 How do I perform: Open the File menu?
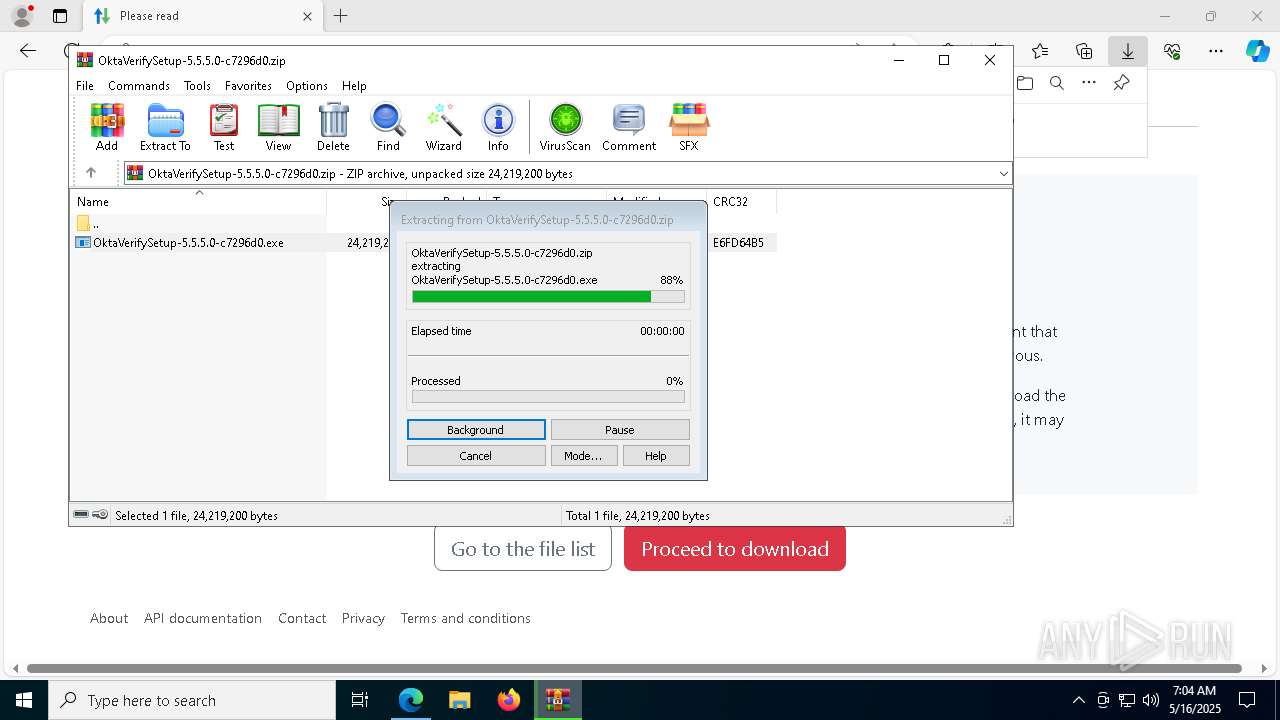point(85,86)
